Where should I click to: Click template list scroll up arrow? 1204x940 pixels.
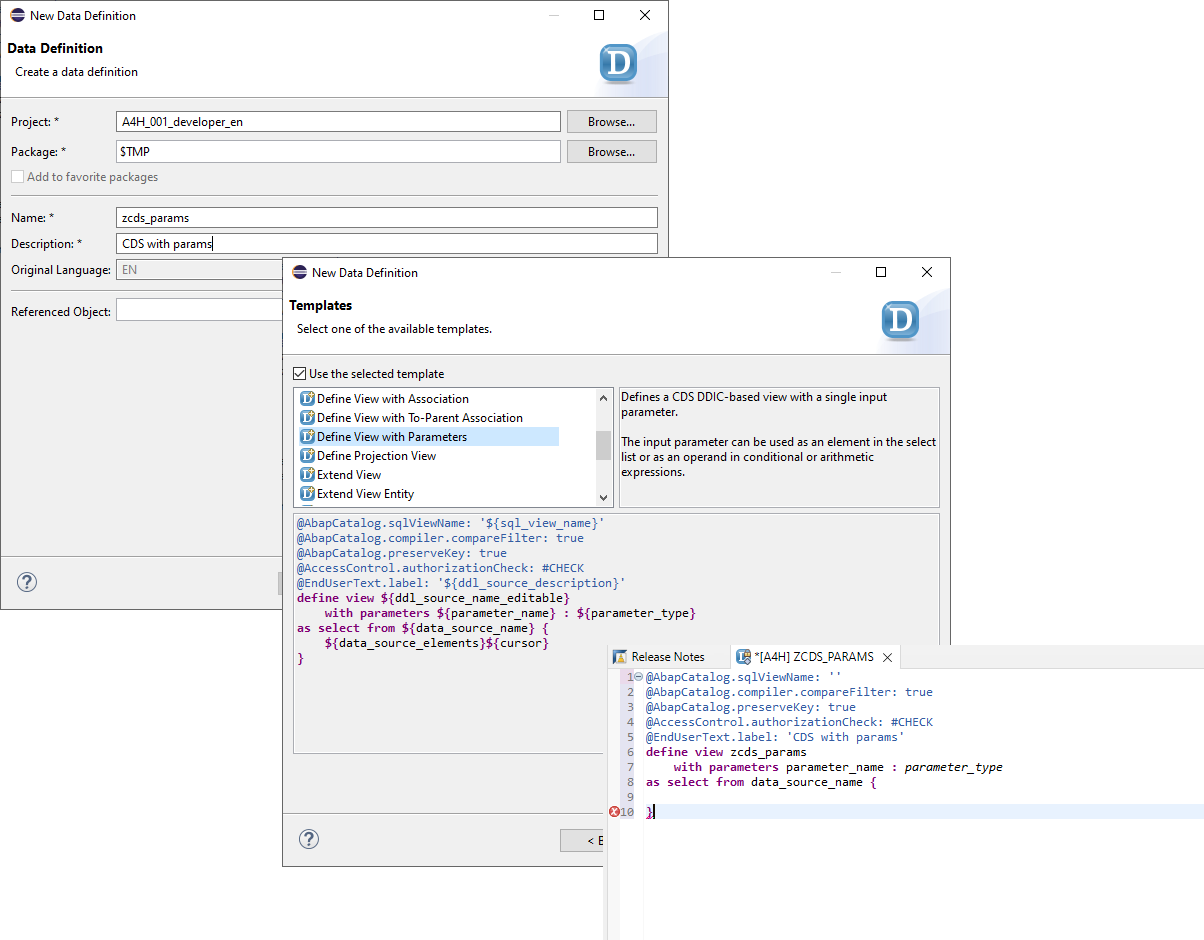coord(603,398)
